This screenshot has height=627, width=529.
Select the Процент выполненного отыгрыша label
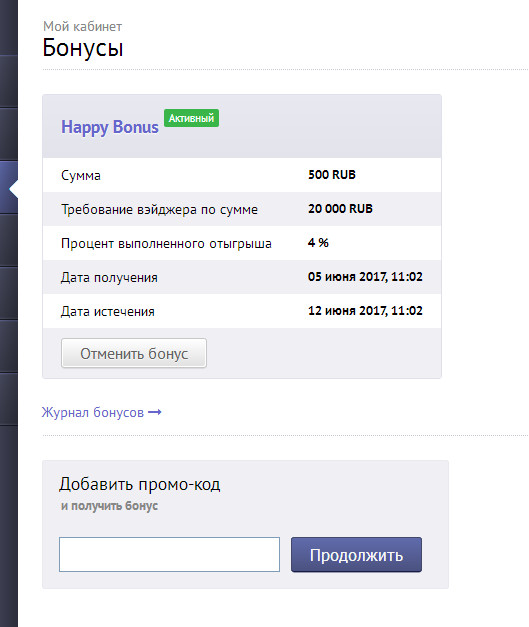[166, 244]
